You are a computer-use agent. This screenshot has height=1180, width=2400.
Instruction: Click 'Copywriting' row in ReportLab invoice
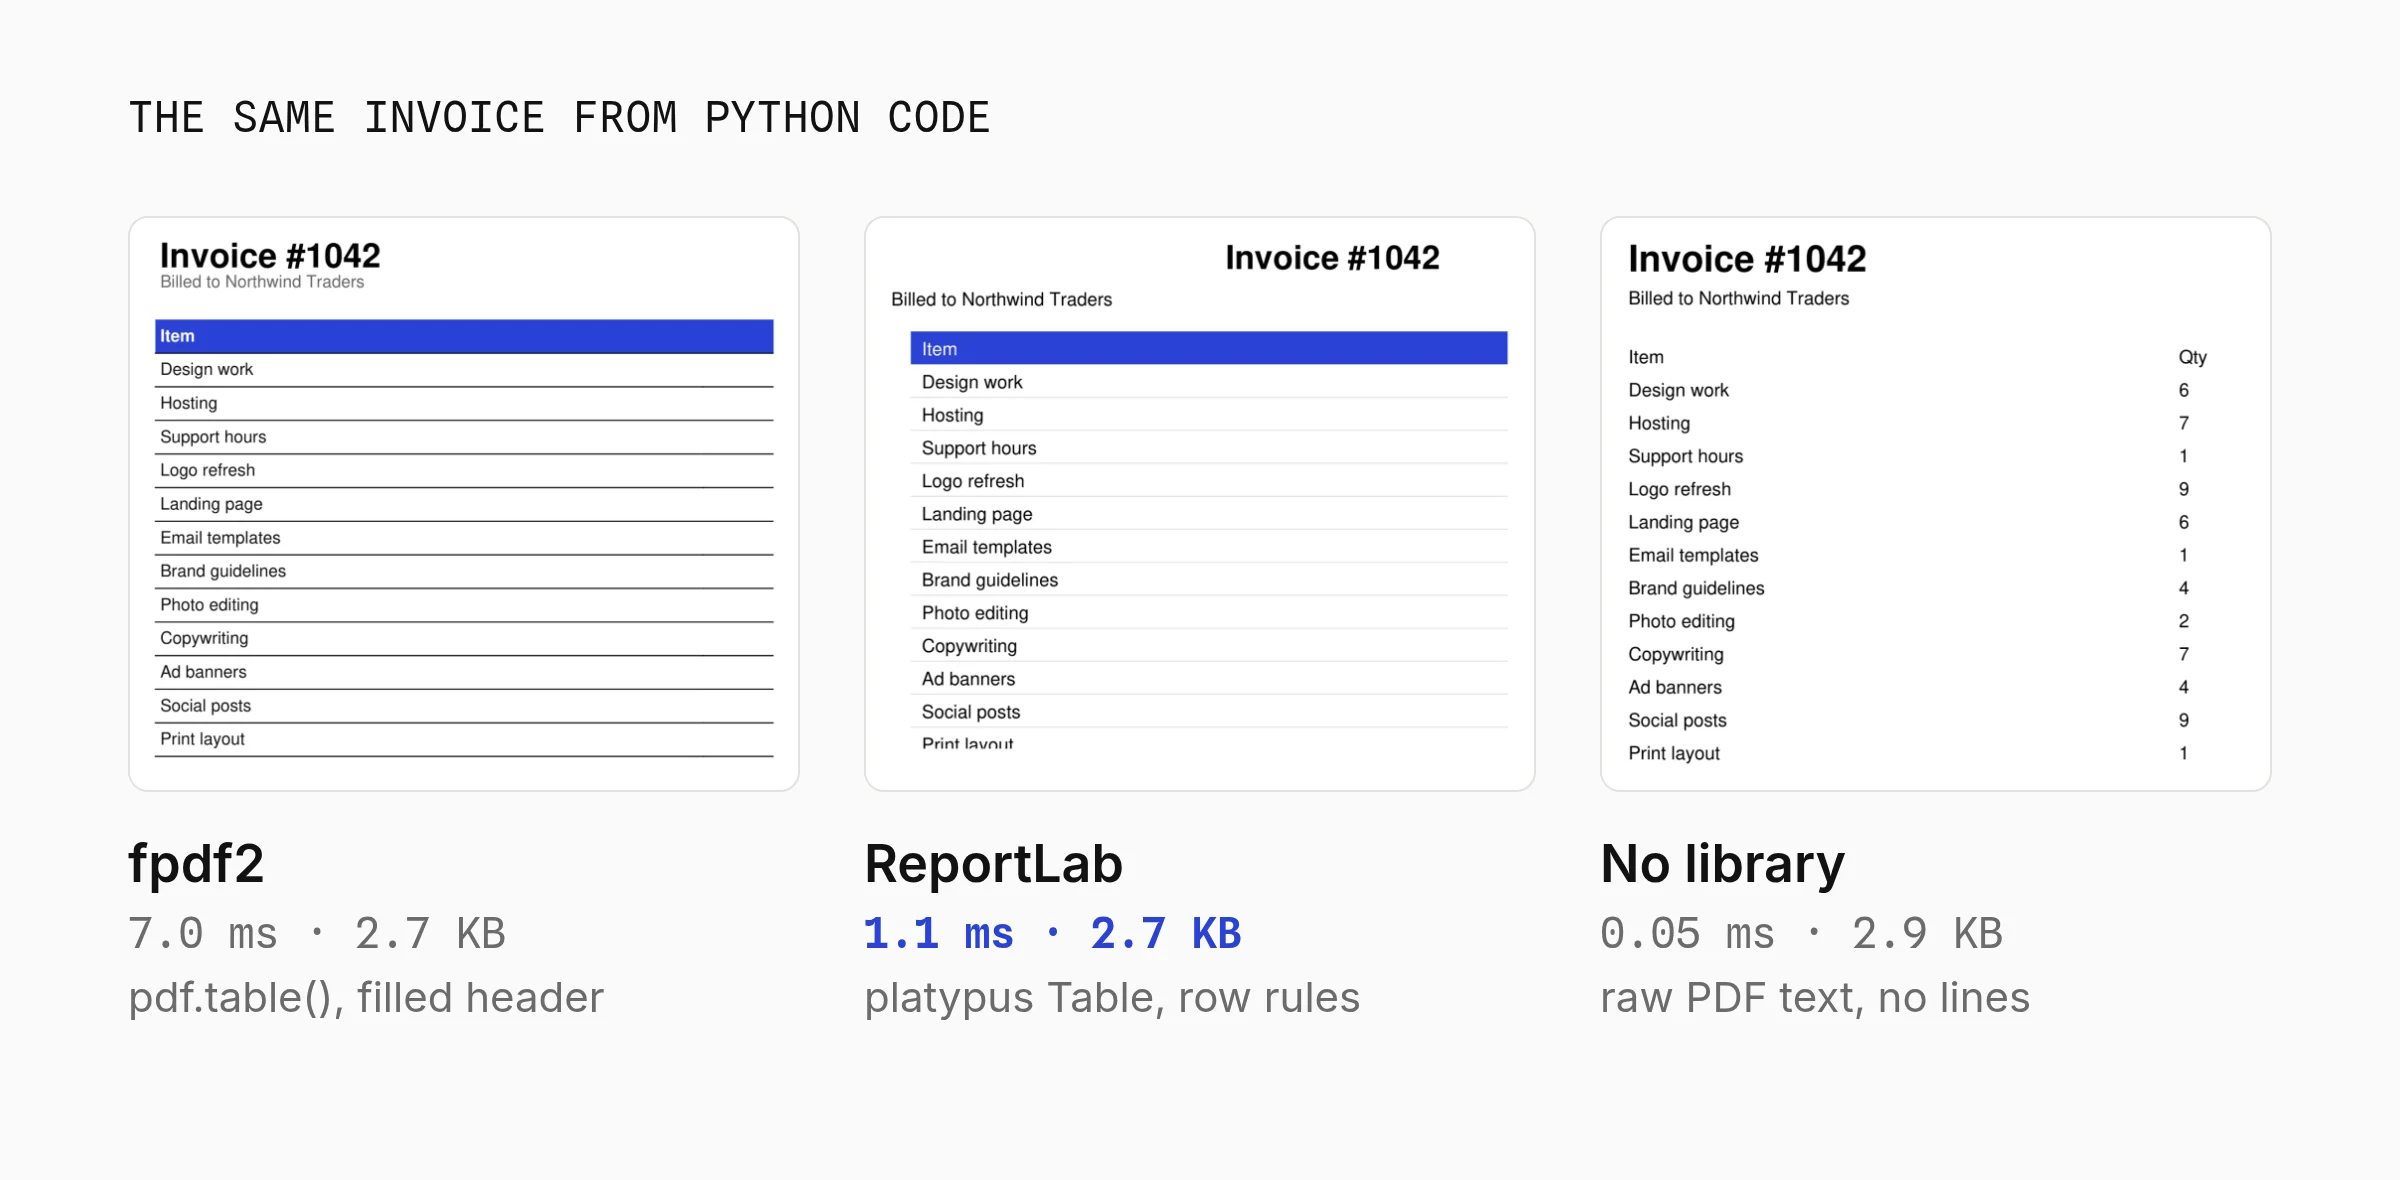click(1209, 646)
